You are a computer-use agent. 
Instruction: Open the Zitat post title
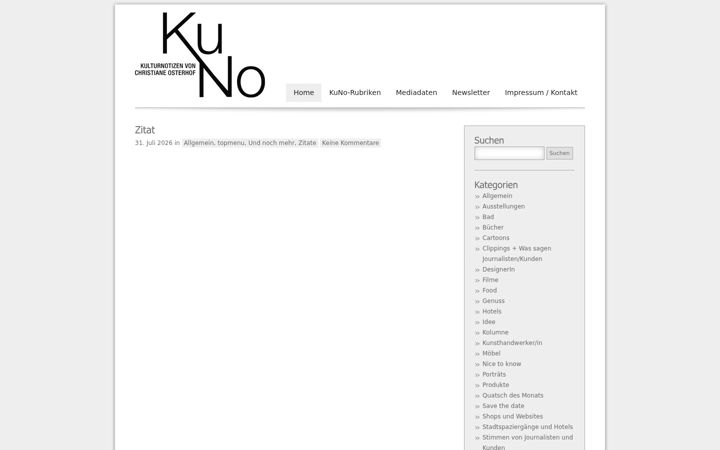click(x=145, y=130)
